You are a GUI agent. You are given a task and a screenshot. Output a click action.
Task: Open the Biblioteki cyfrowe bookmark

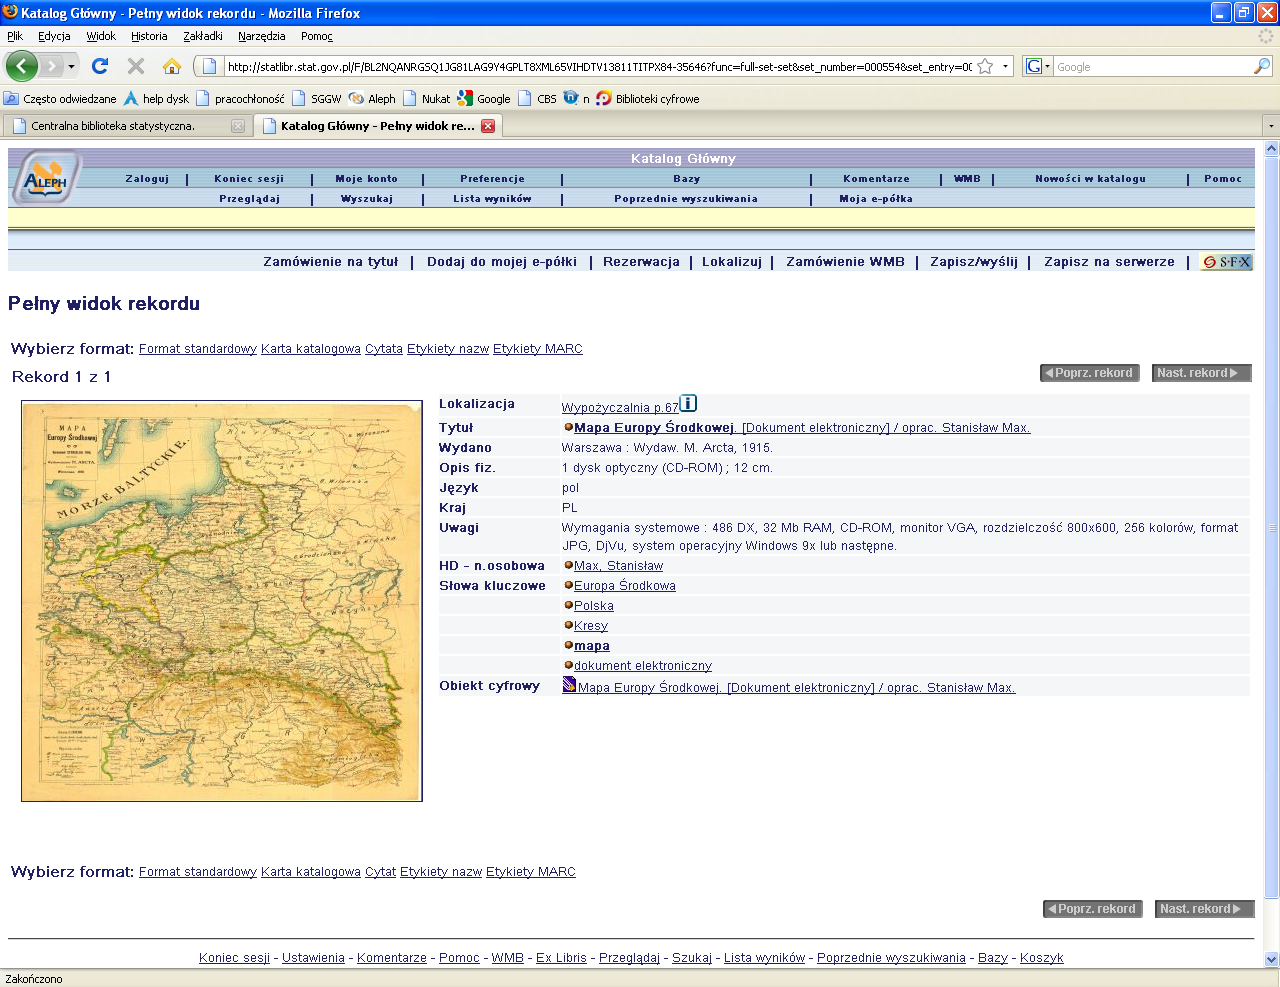(647, 98)
